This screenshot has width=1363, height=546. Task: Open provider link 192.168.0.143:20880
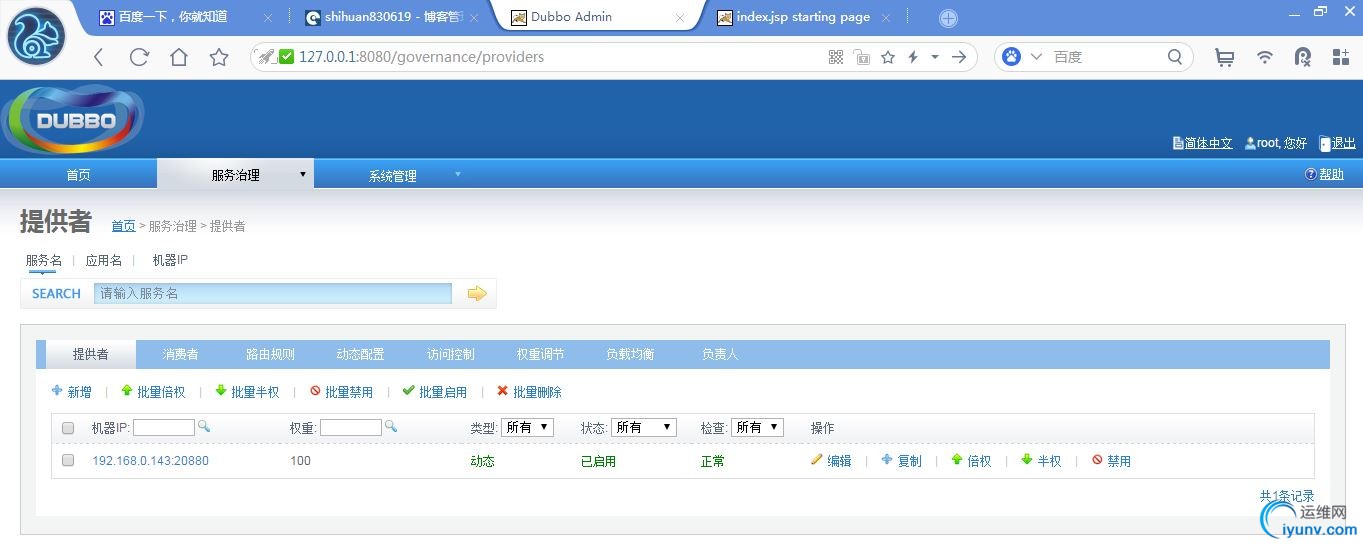[150, 461]
